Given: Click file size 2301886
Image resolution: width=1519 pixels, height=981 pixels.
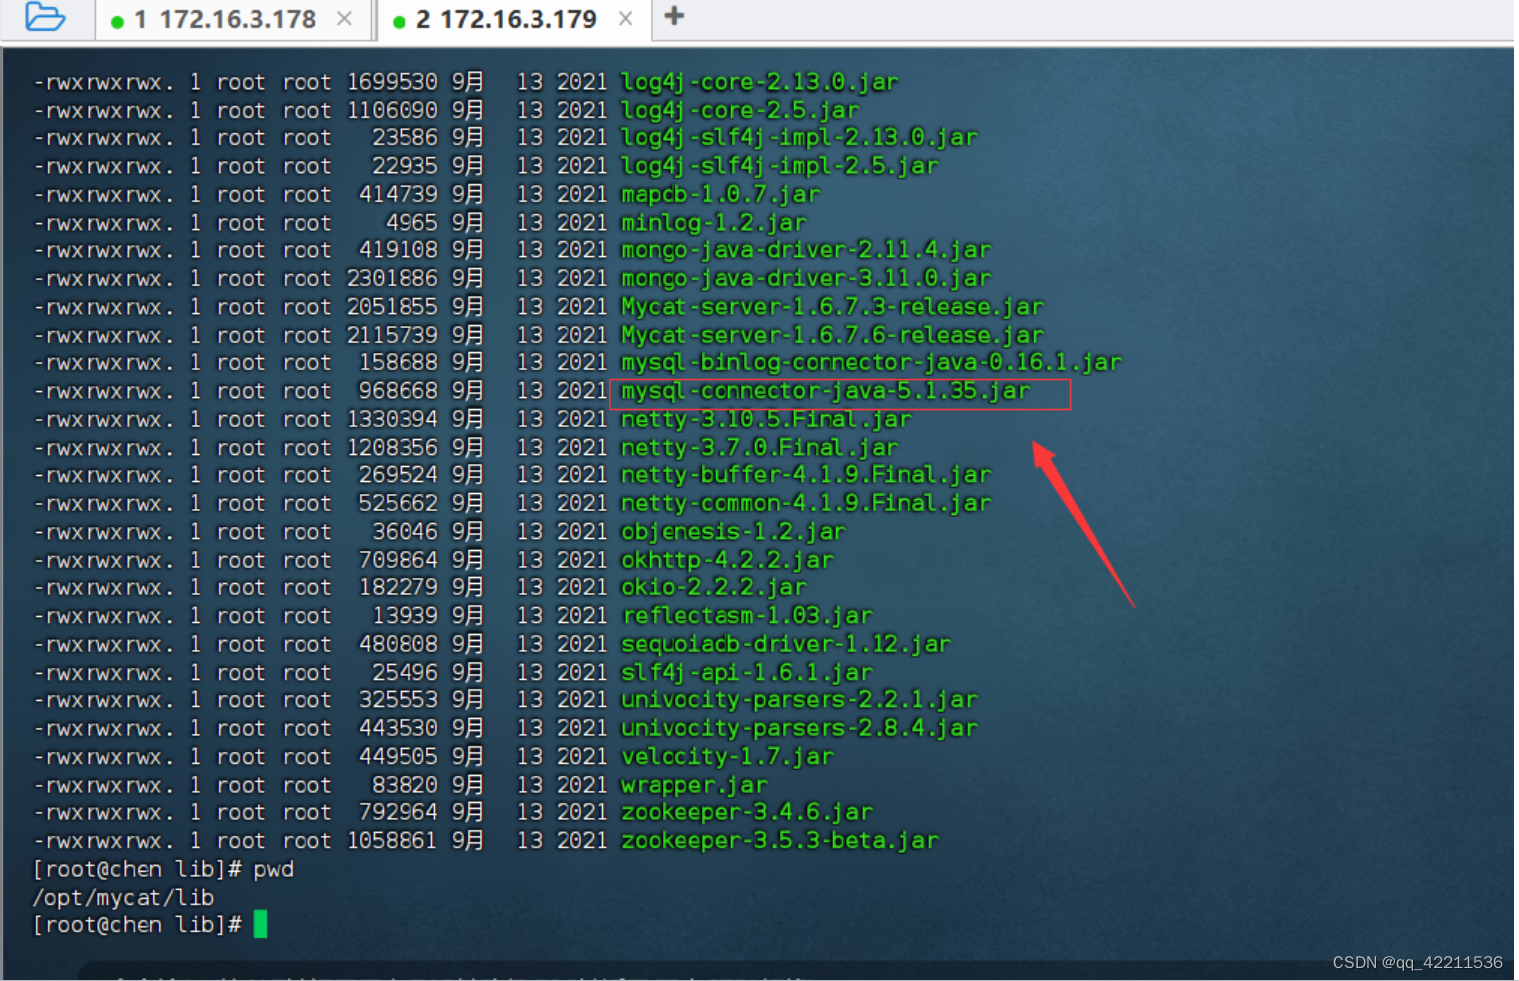Looking at the screenshot, I should [392, 279].
